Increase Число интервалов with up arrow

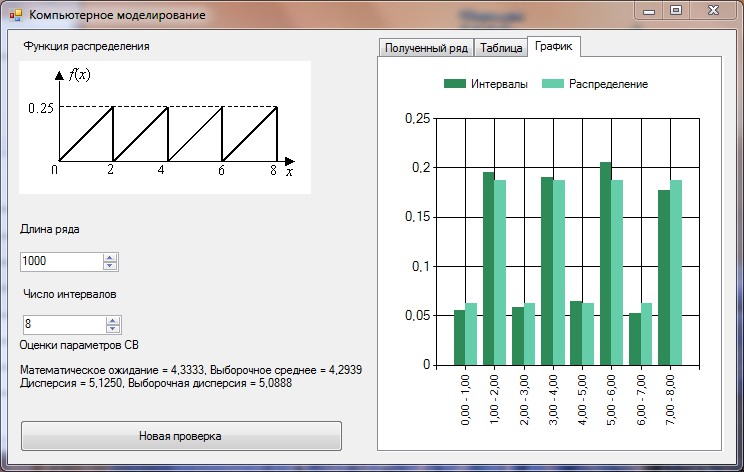(x=113, y=321)
